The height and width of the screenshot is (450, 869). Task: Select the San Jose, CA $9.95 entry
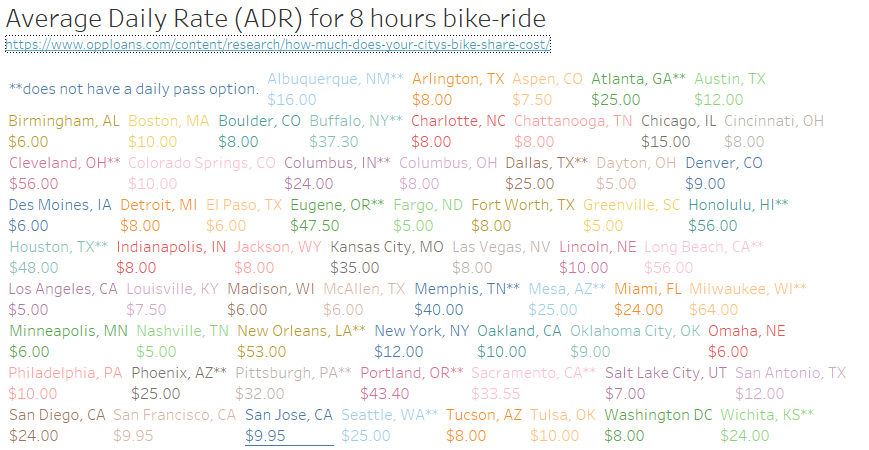pos(289,425)
